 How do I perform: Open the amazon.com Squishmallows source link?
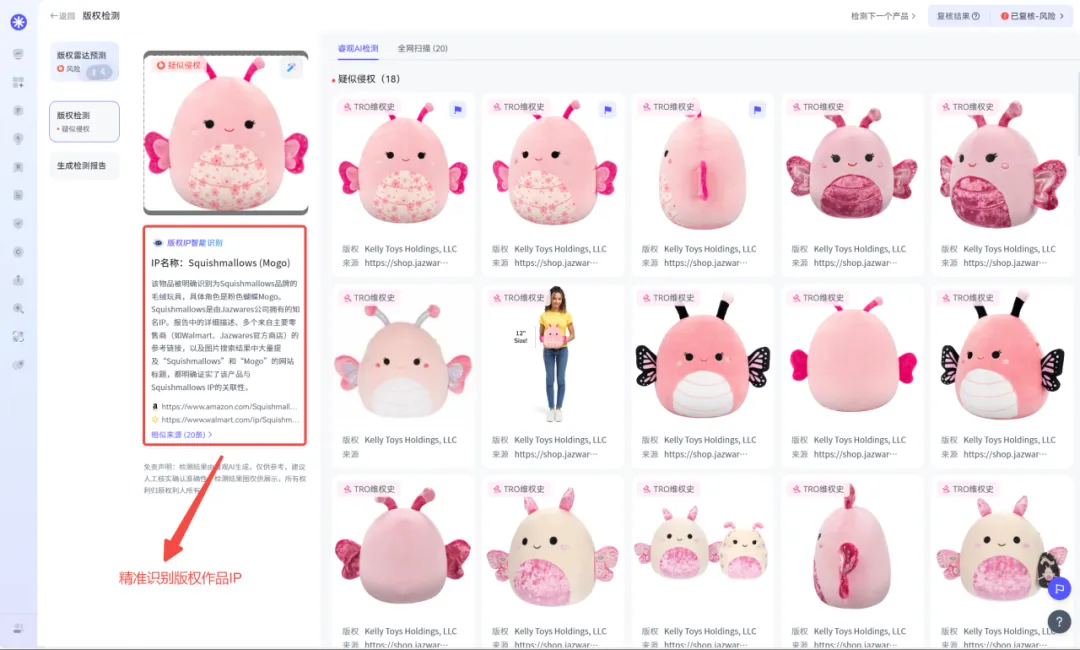[229, 407]
